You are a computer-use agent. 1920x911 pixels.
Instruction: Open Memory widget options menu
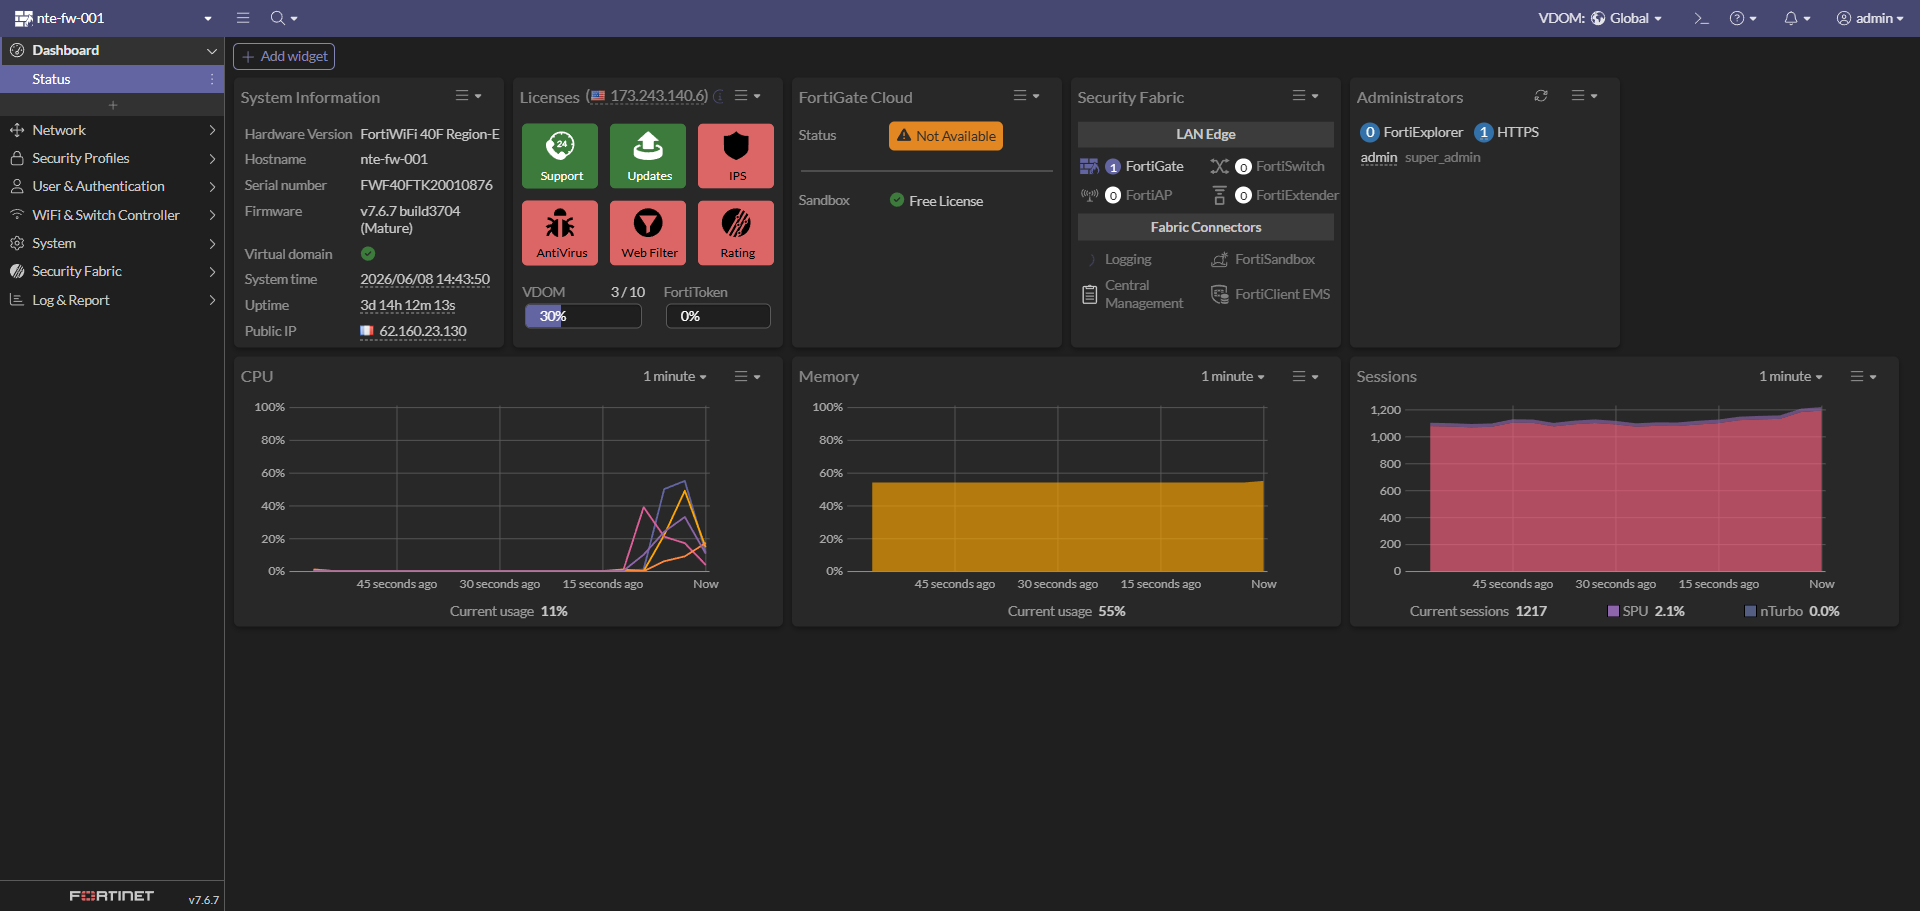click(1305, 376)
